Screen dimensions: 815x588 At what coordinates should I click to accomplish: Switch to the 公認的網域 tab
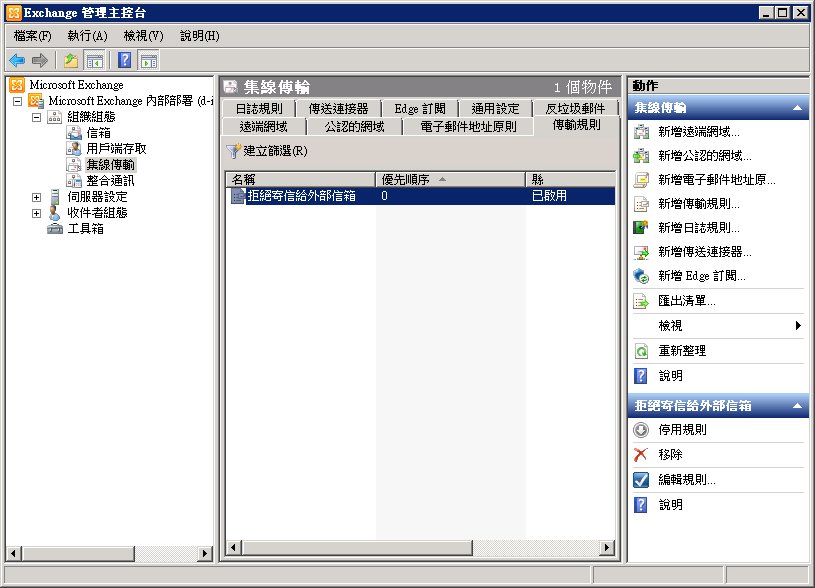point(354,126)
